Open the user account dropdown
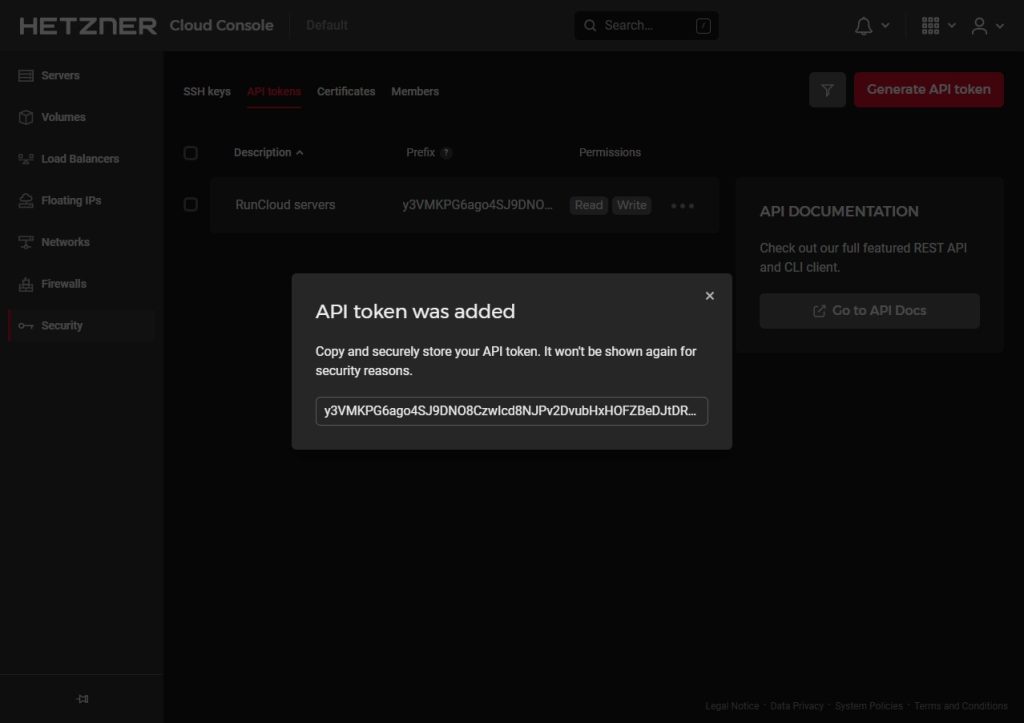 pyautogui.click(x=981, y=25)
